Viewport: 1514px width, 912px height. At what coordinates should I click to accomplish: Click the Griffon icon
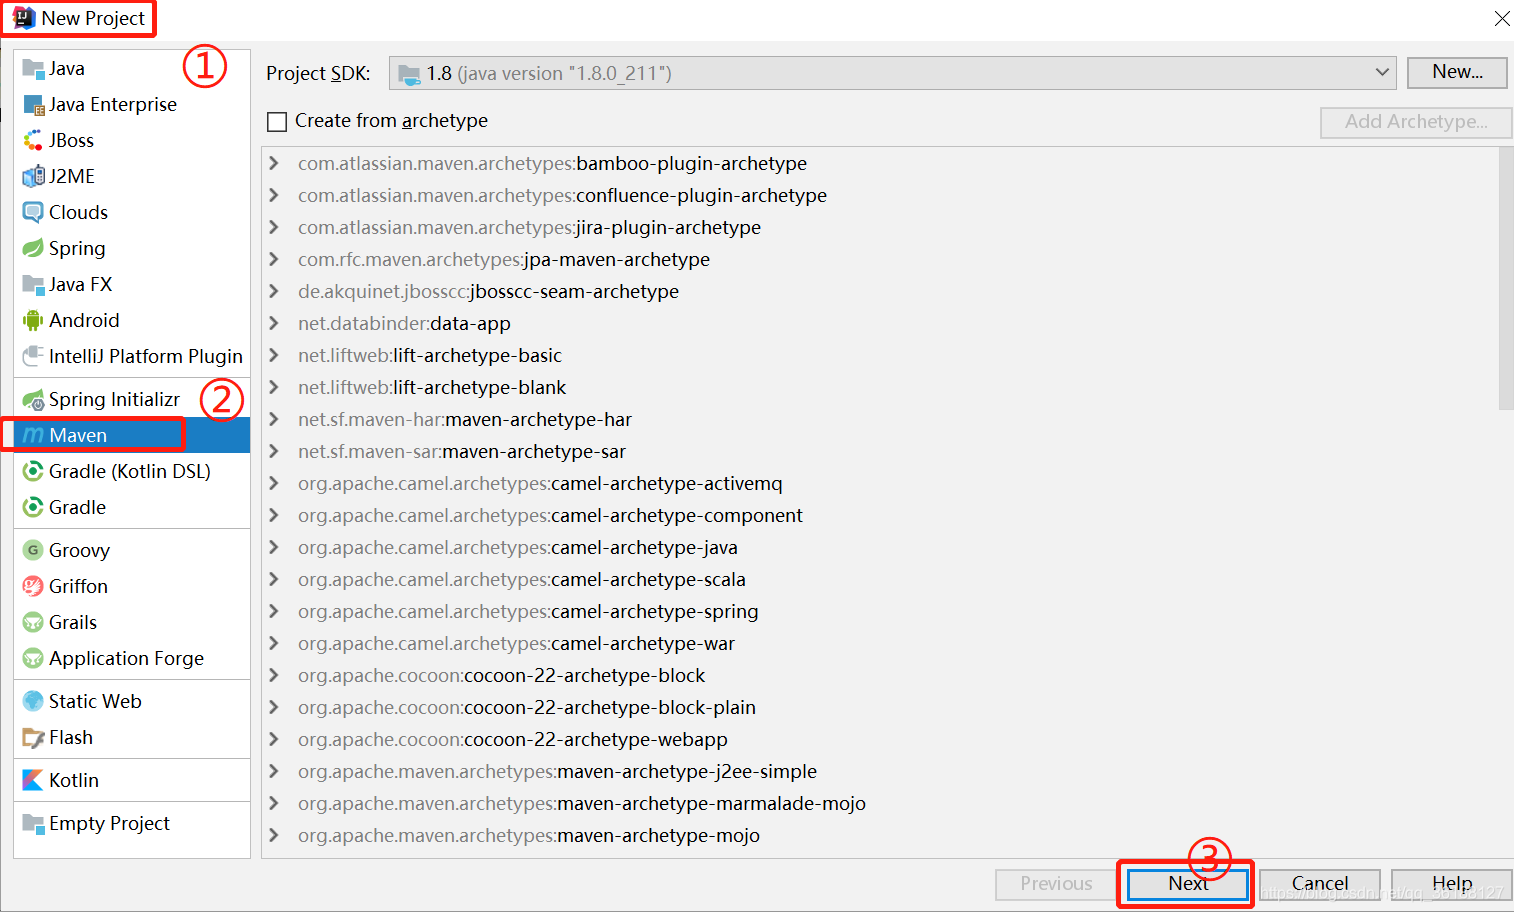(x=33, y=587)
